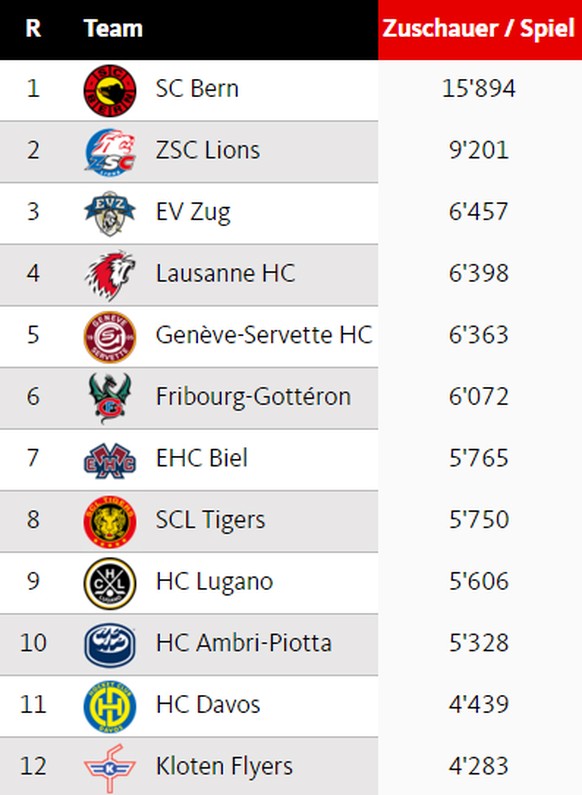Click the SC Bern bear logo

(110, 90)
